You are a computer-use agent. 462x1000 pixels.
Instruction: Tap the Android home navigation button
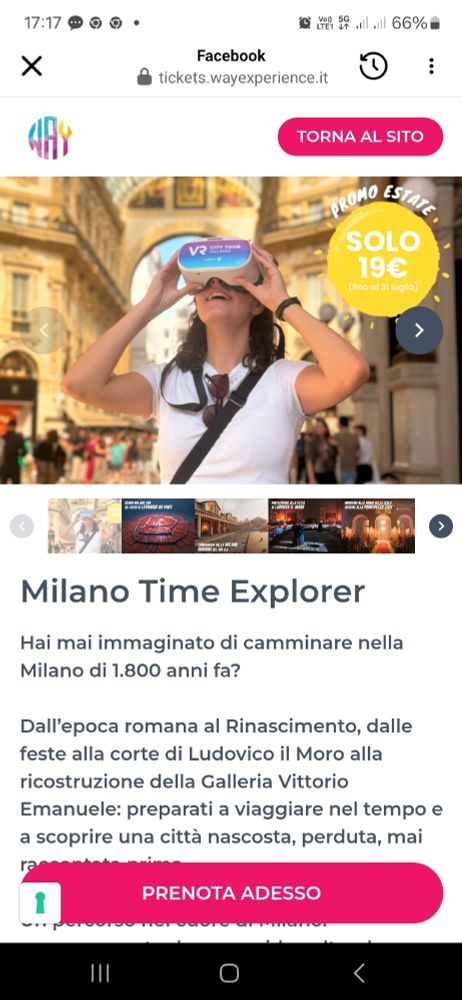(x=229, y=973)
